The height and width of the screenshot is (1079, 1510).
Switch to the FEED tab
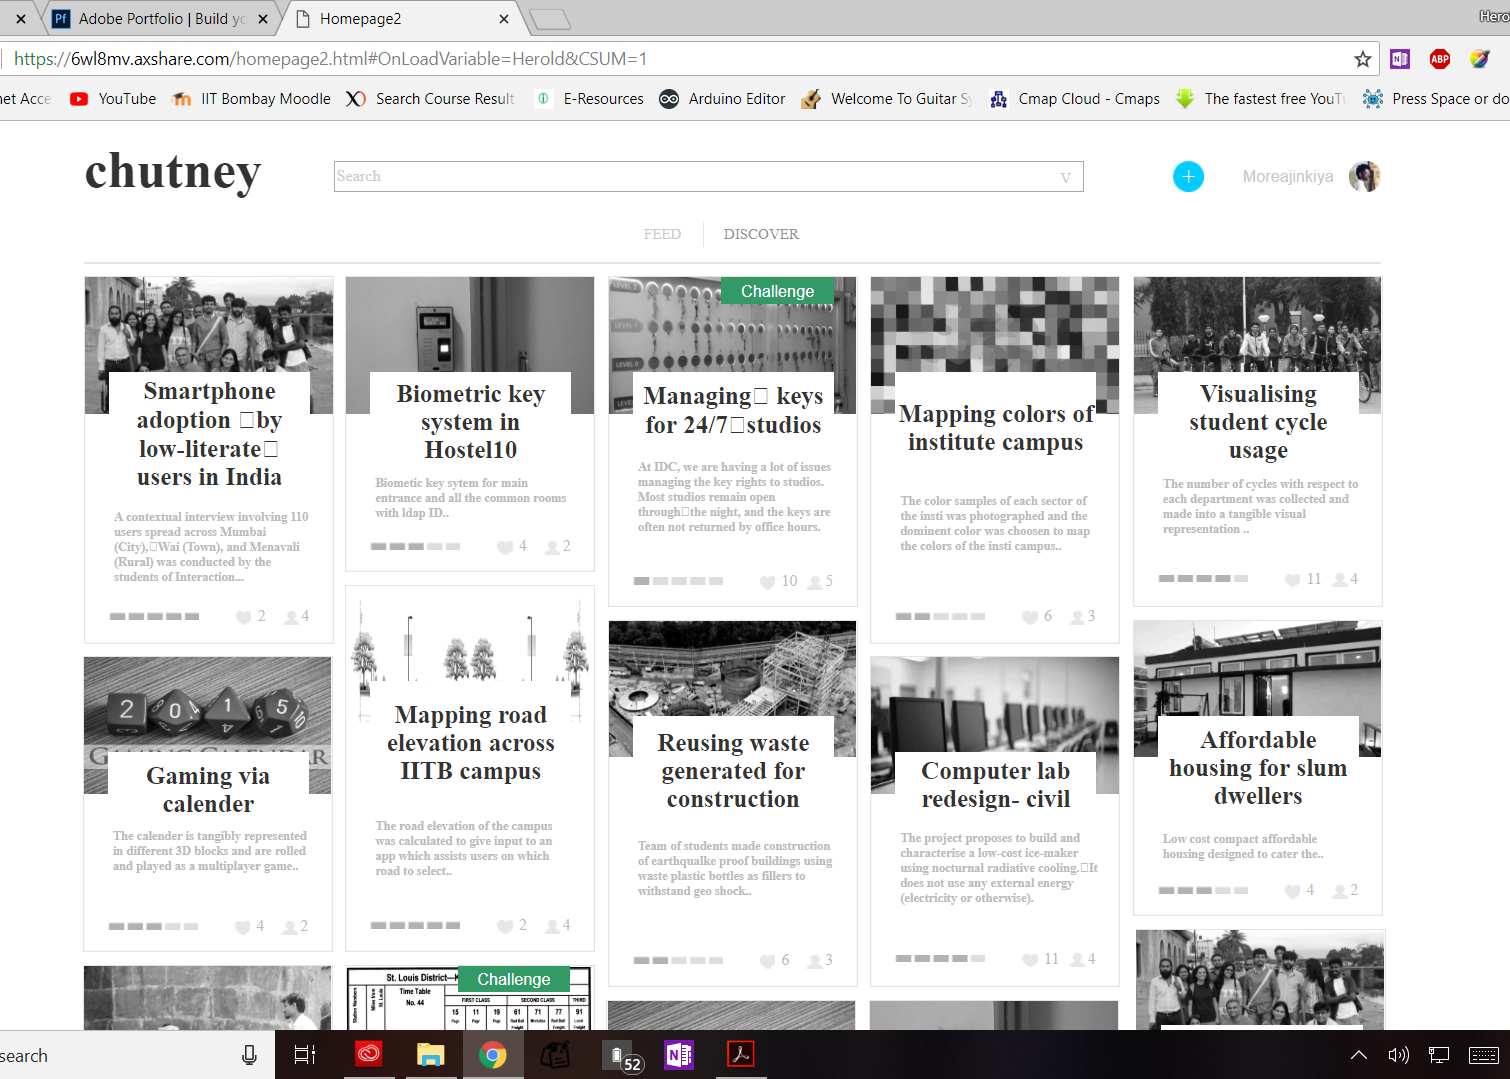(662, 234)
